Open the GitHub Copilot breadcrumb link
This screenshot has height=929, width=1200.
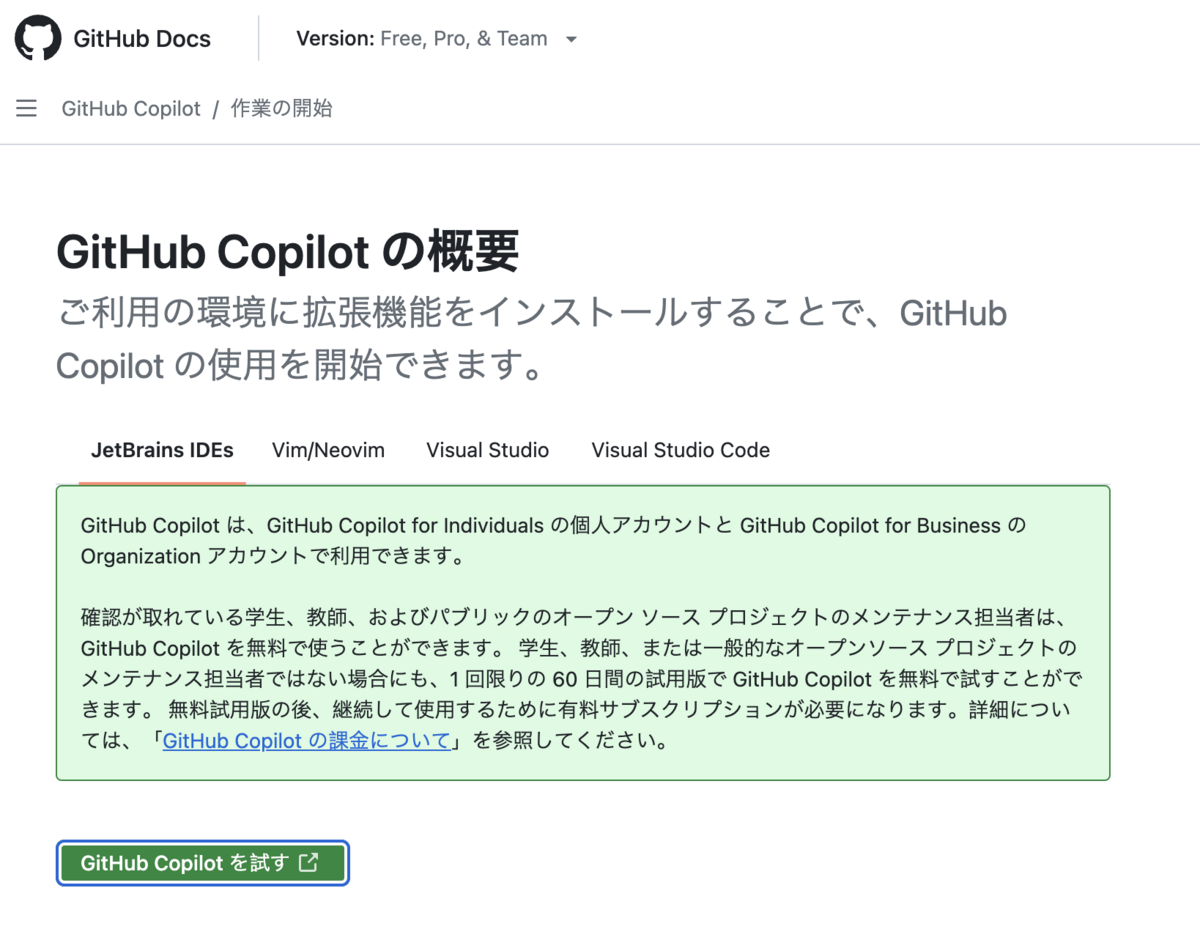tap(131, 108)
